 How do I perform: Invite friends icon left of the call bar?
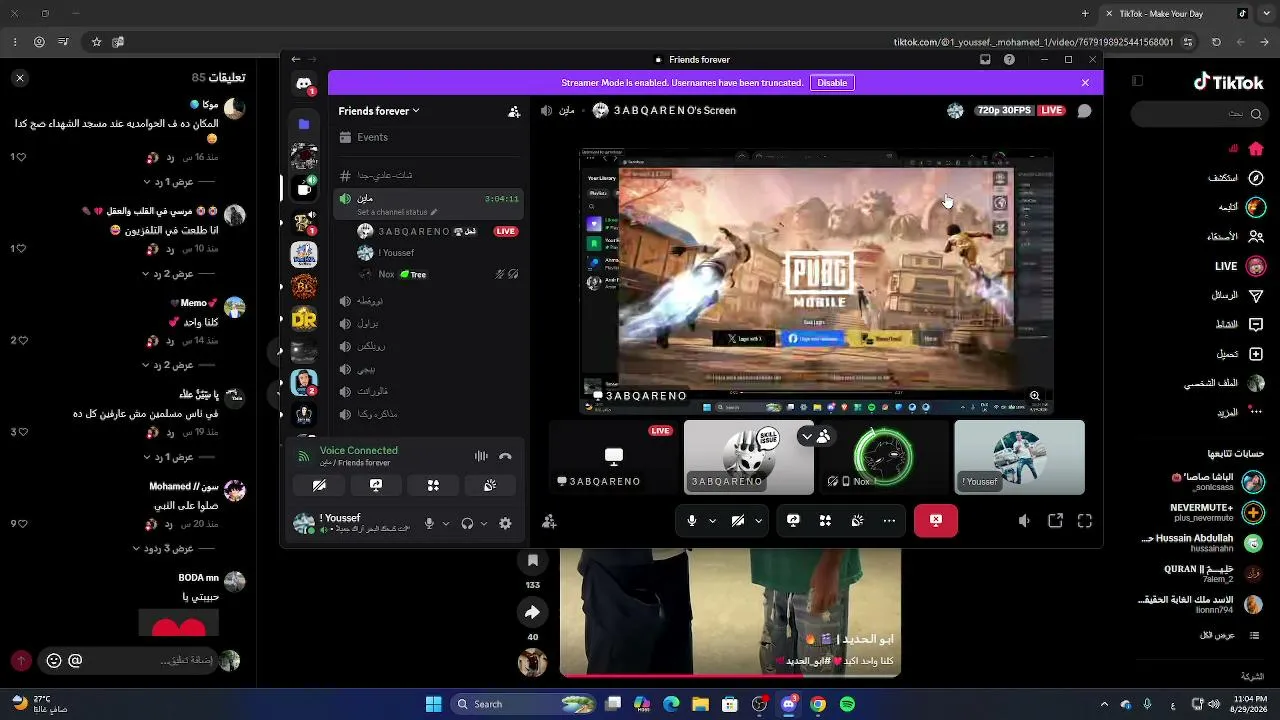(549, 521)
